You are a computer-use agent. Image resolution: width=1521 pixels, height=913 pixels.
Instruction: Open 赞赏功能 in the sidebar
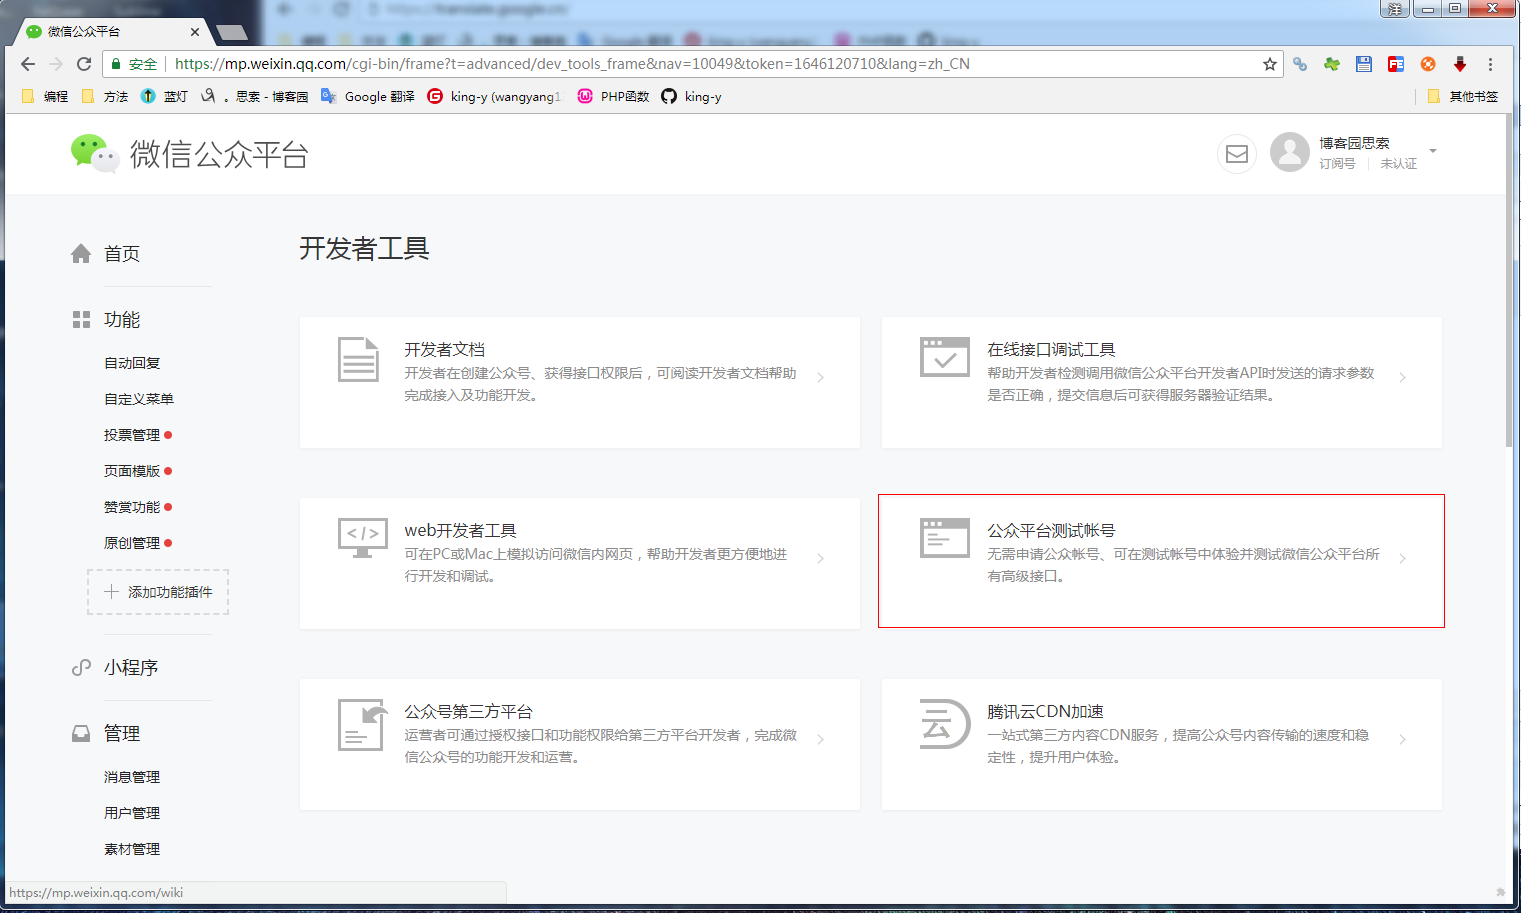point(132,507)
